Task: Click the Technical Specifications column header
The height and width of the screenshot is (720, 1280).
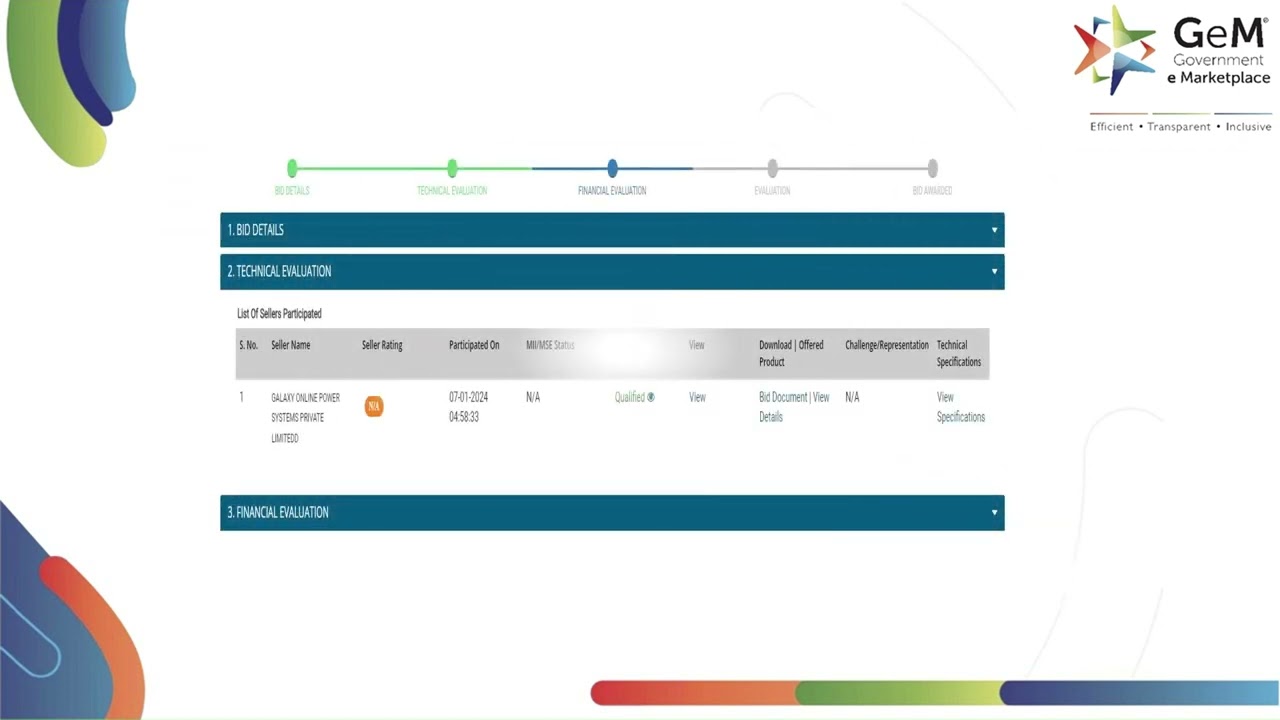Action: click(959, 353)
